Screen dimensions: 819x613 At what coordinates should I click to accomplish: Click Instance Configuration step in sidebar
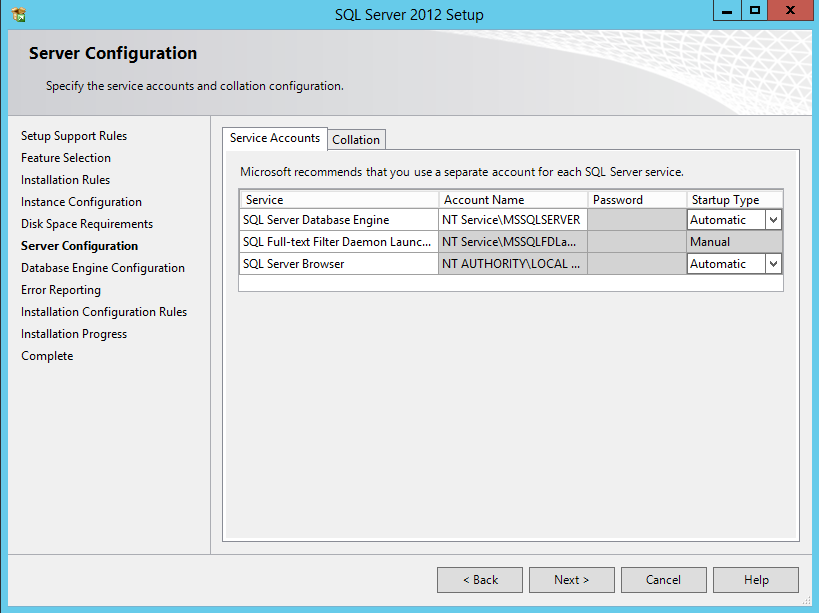[x=81, y=202]
